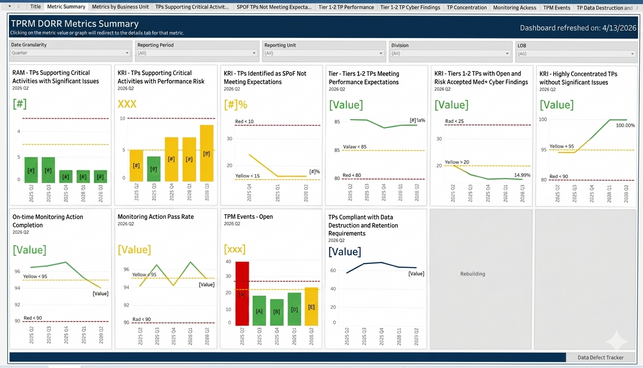The image size is (643, 368).
Task: Click RAM - TPs Supporting Critical Activities card title
Action: point(56,77)
